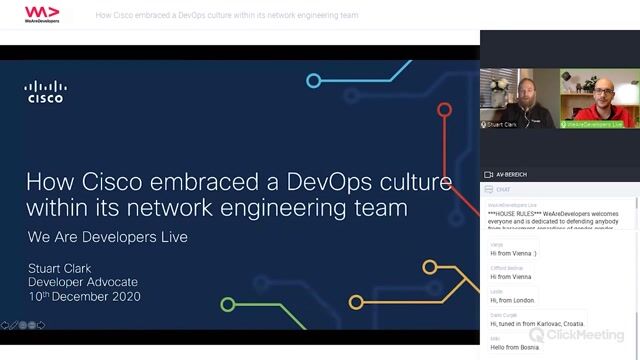Click the WeAreDevelopers logo
The width and height of the screenshot is (640, 360).
click(x=42, y=15)
